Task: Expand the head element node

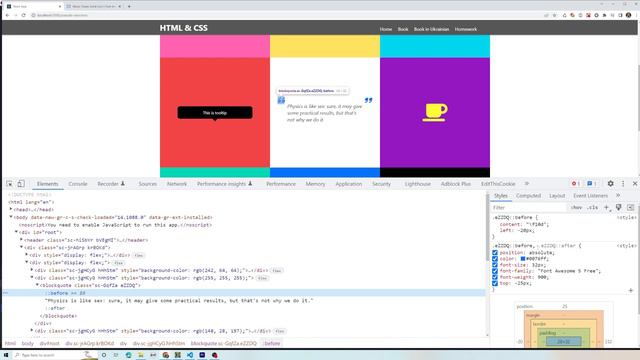Action: 11,209
